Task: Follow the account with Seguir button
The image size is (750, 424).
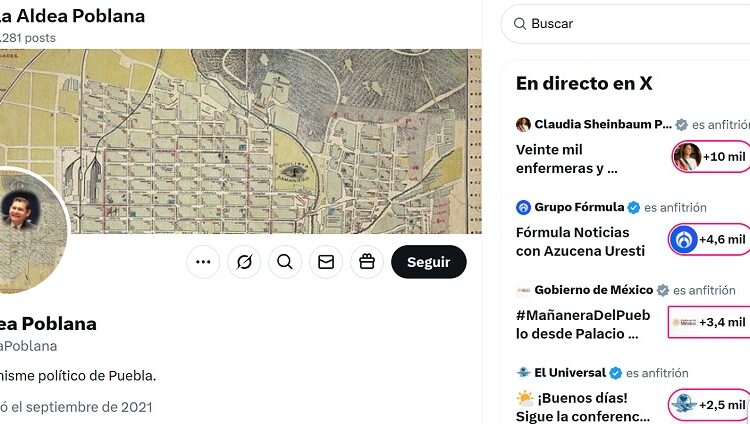Action: click(429, 262)
